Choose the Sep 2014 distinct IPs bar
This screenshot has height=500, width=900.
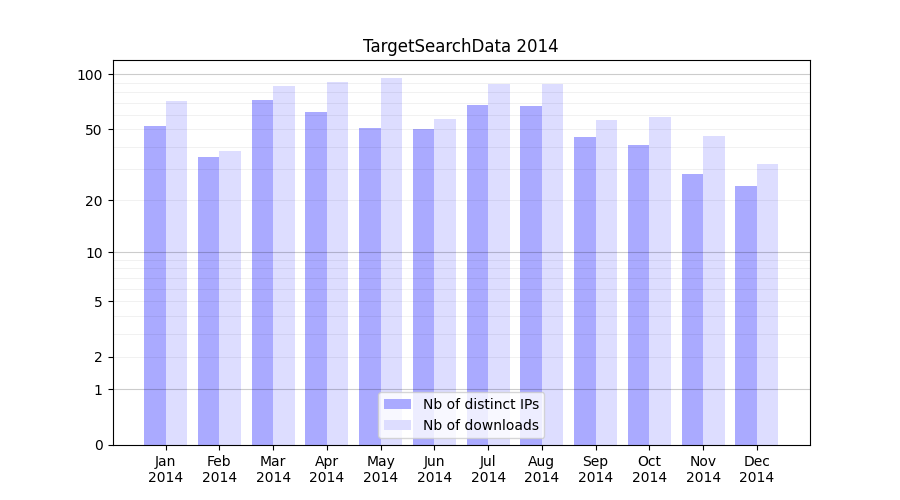coord(585,291)
